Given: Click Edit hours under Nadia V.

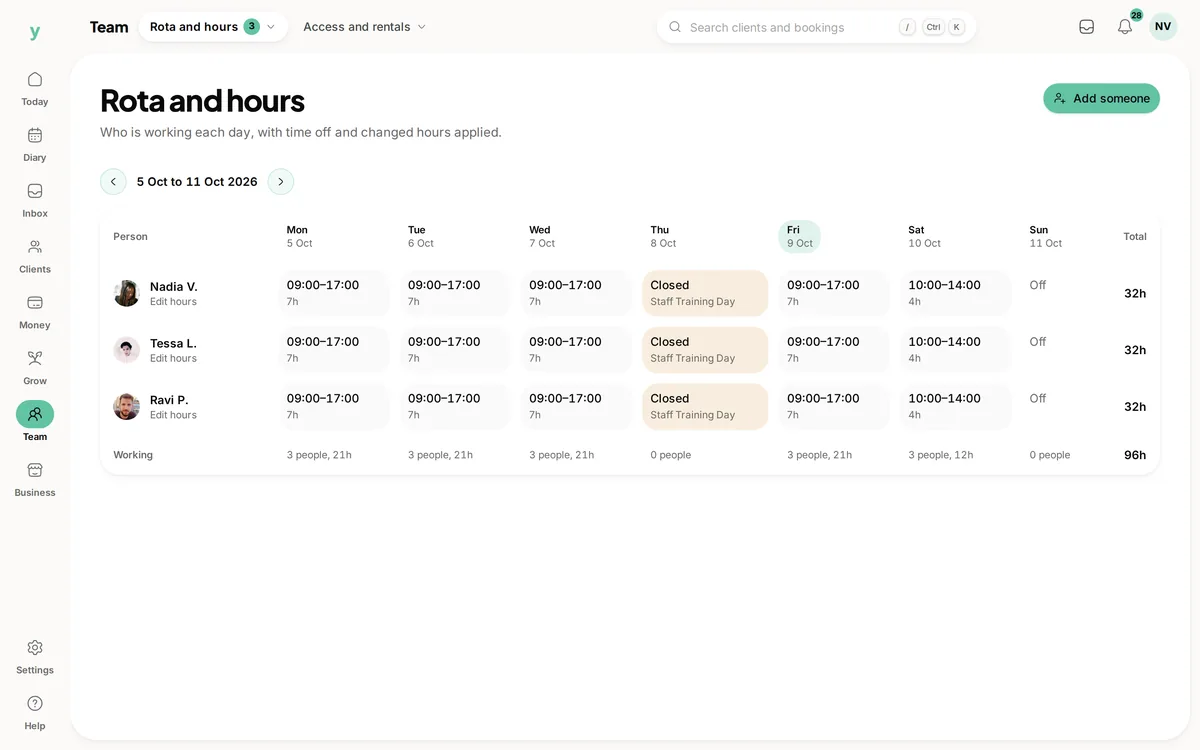Looking at the screenshot, I should coord(173,302).
